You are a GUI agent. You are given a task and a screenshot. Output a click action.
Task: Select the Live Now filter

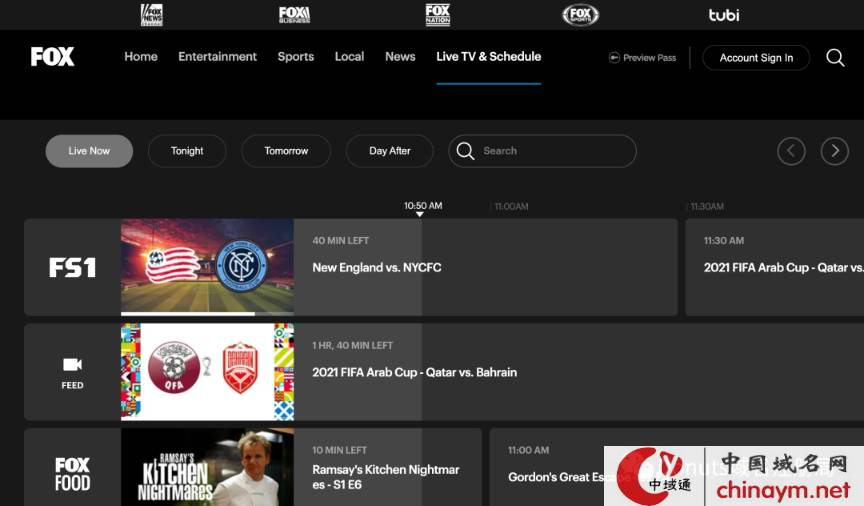[89, 151]
